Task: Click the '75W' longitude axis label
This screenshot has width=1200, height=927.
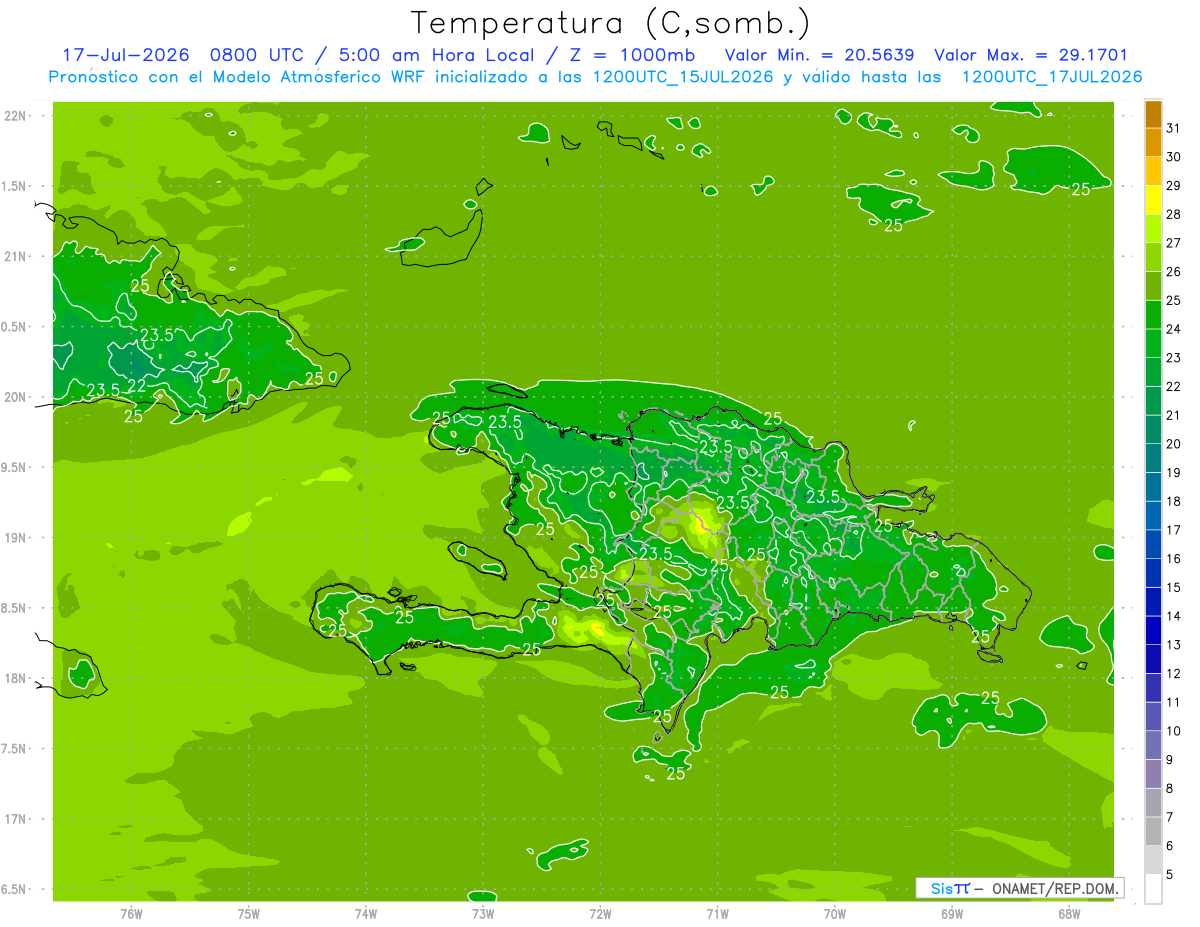Action: [x=249, y=914]
